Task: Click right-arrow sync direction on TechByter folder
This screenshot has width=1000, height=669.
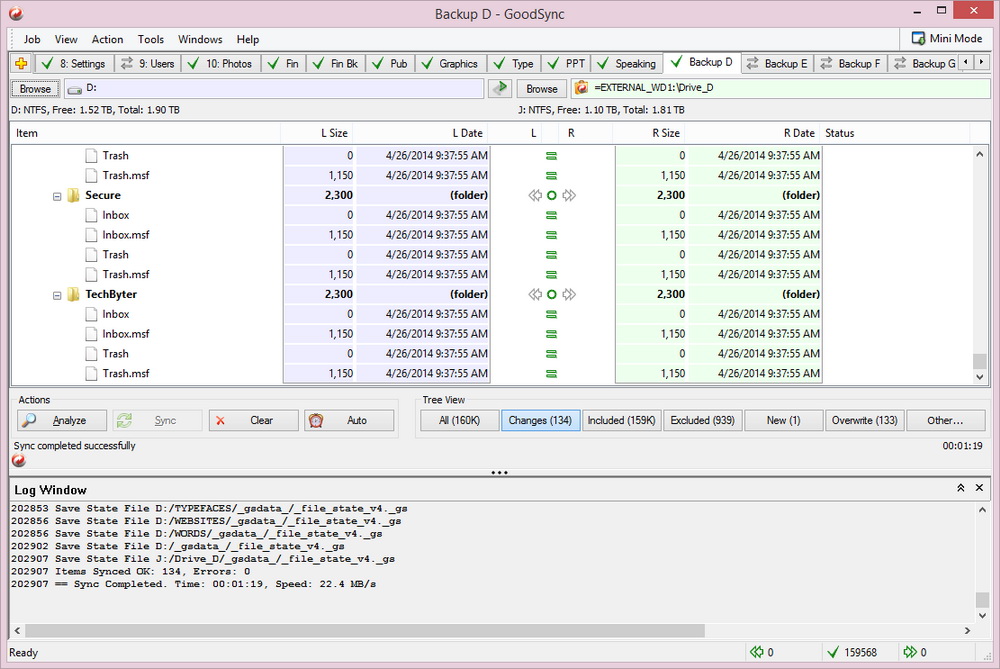Action: click(569, 294)
